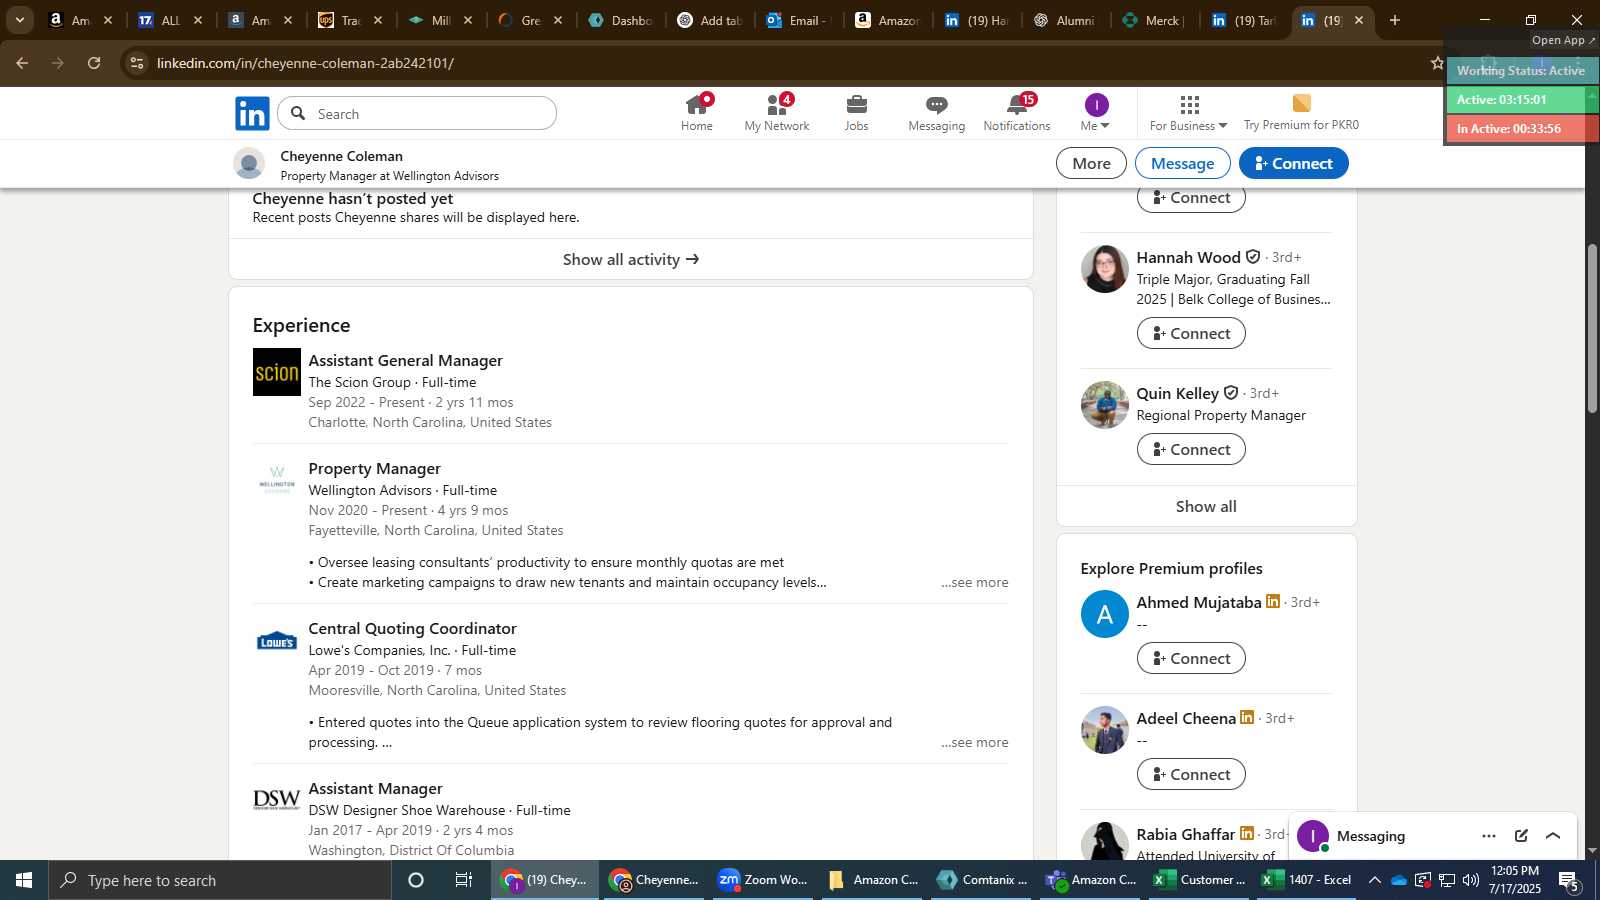Switch to the Add tab tab
1600x900 pixels.
pos(710,20)
